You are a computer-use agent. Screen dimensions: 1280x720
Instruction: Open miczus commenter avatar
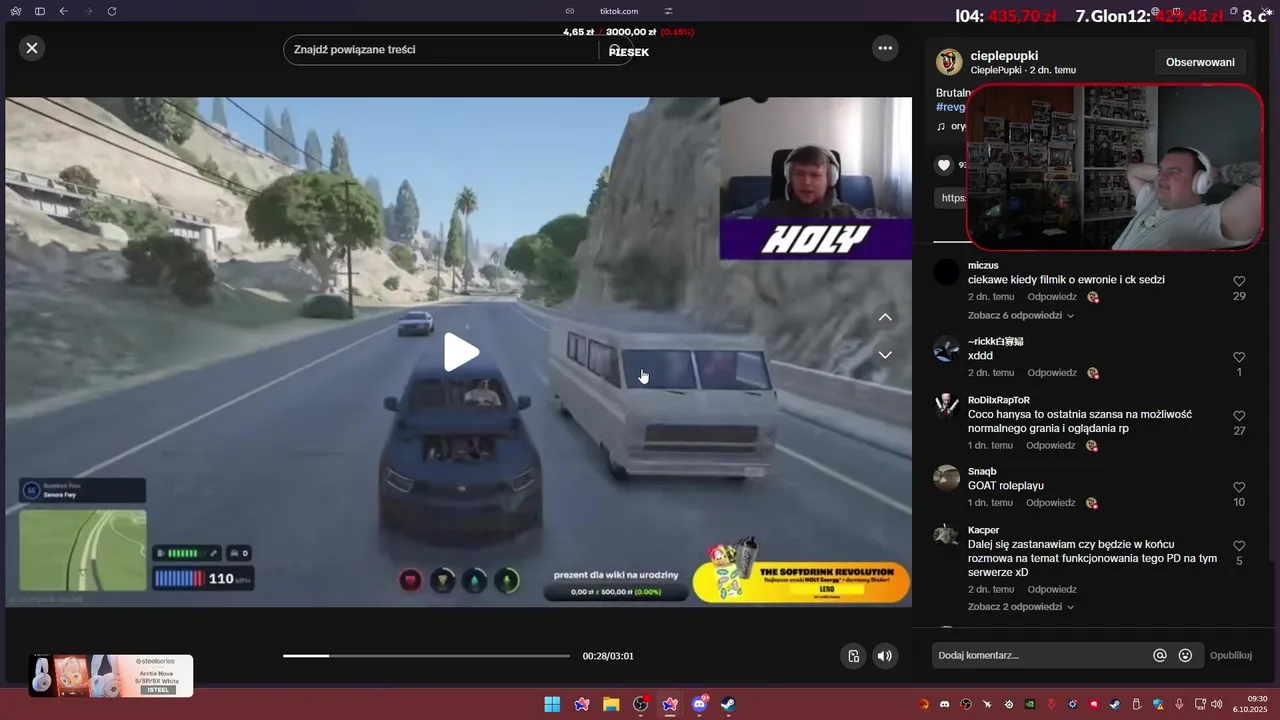[x=947, y=272]
